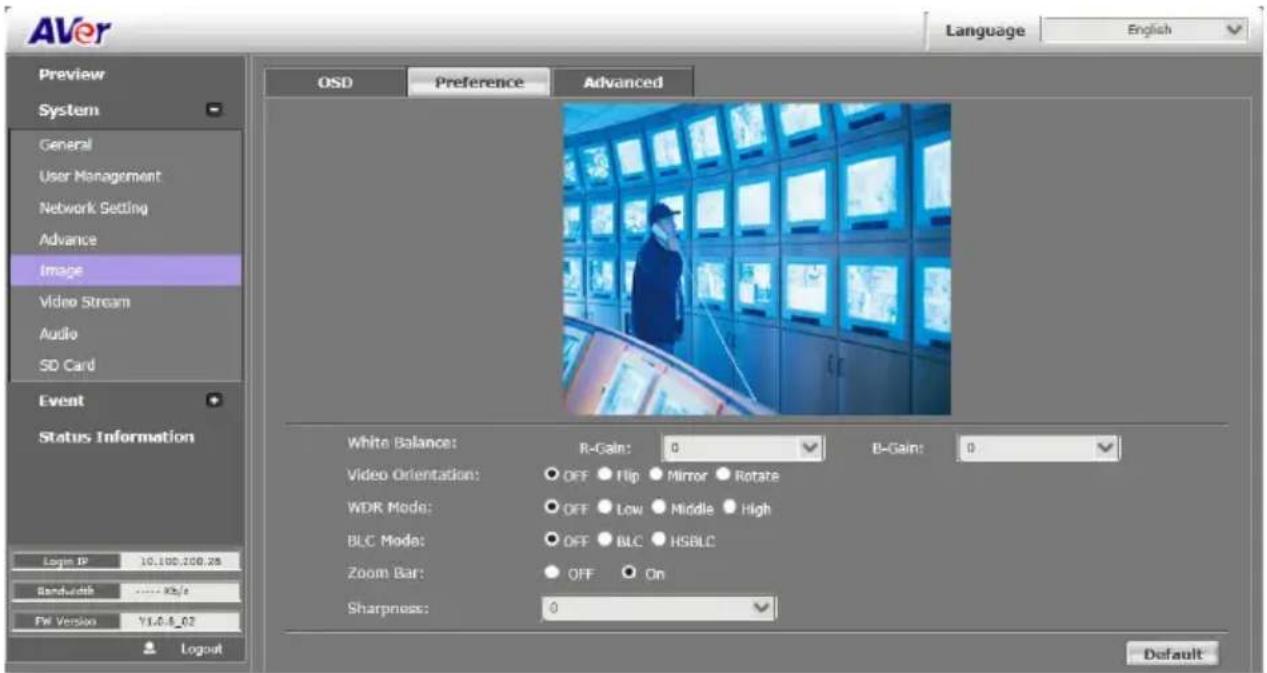Set Video Orientation to Mirror
Screen dimensions: 1267x673
tap(656, 475)
